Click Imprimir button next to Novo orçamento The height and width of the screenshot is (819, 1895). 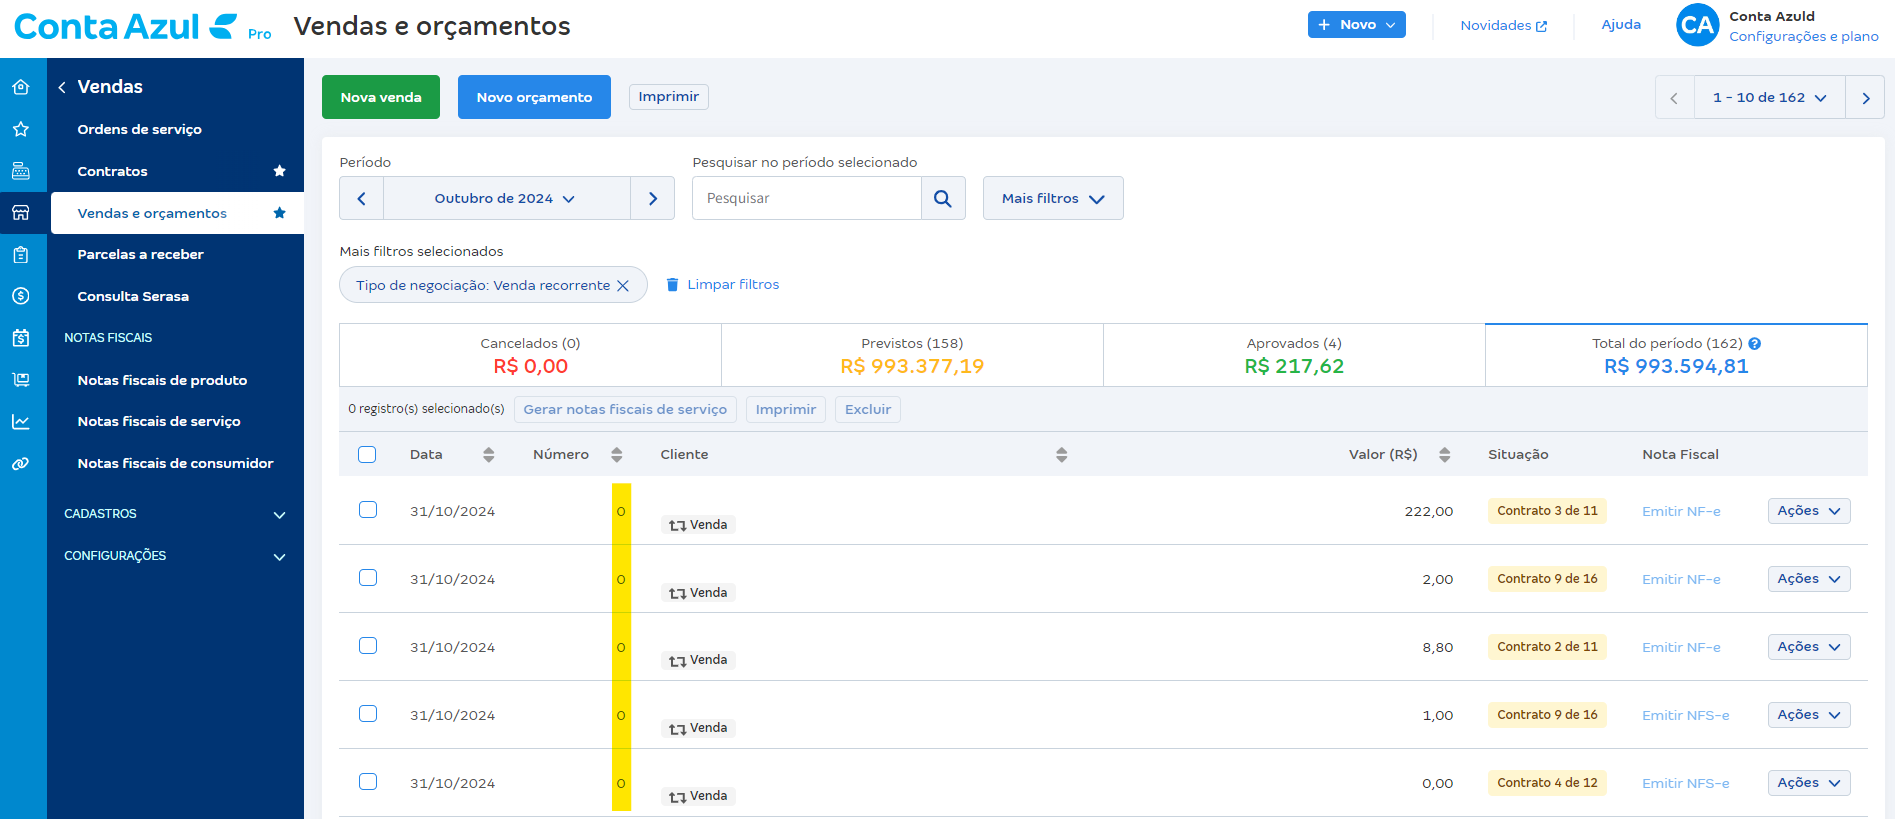[x=669, y=97]
